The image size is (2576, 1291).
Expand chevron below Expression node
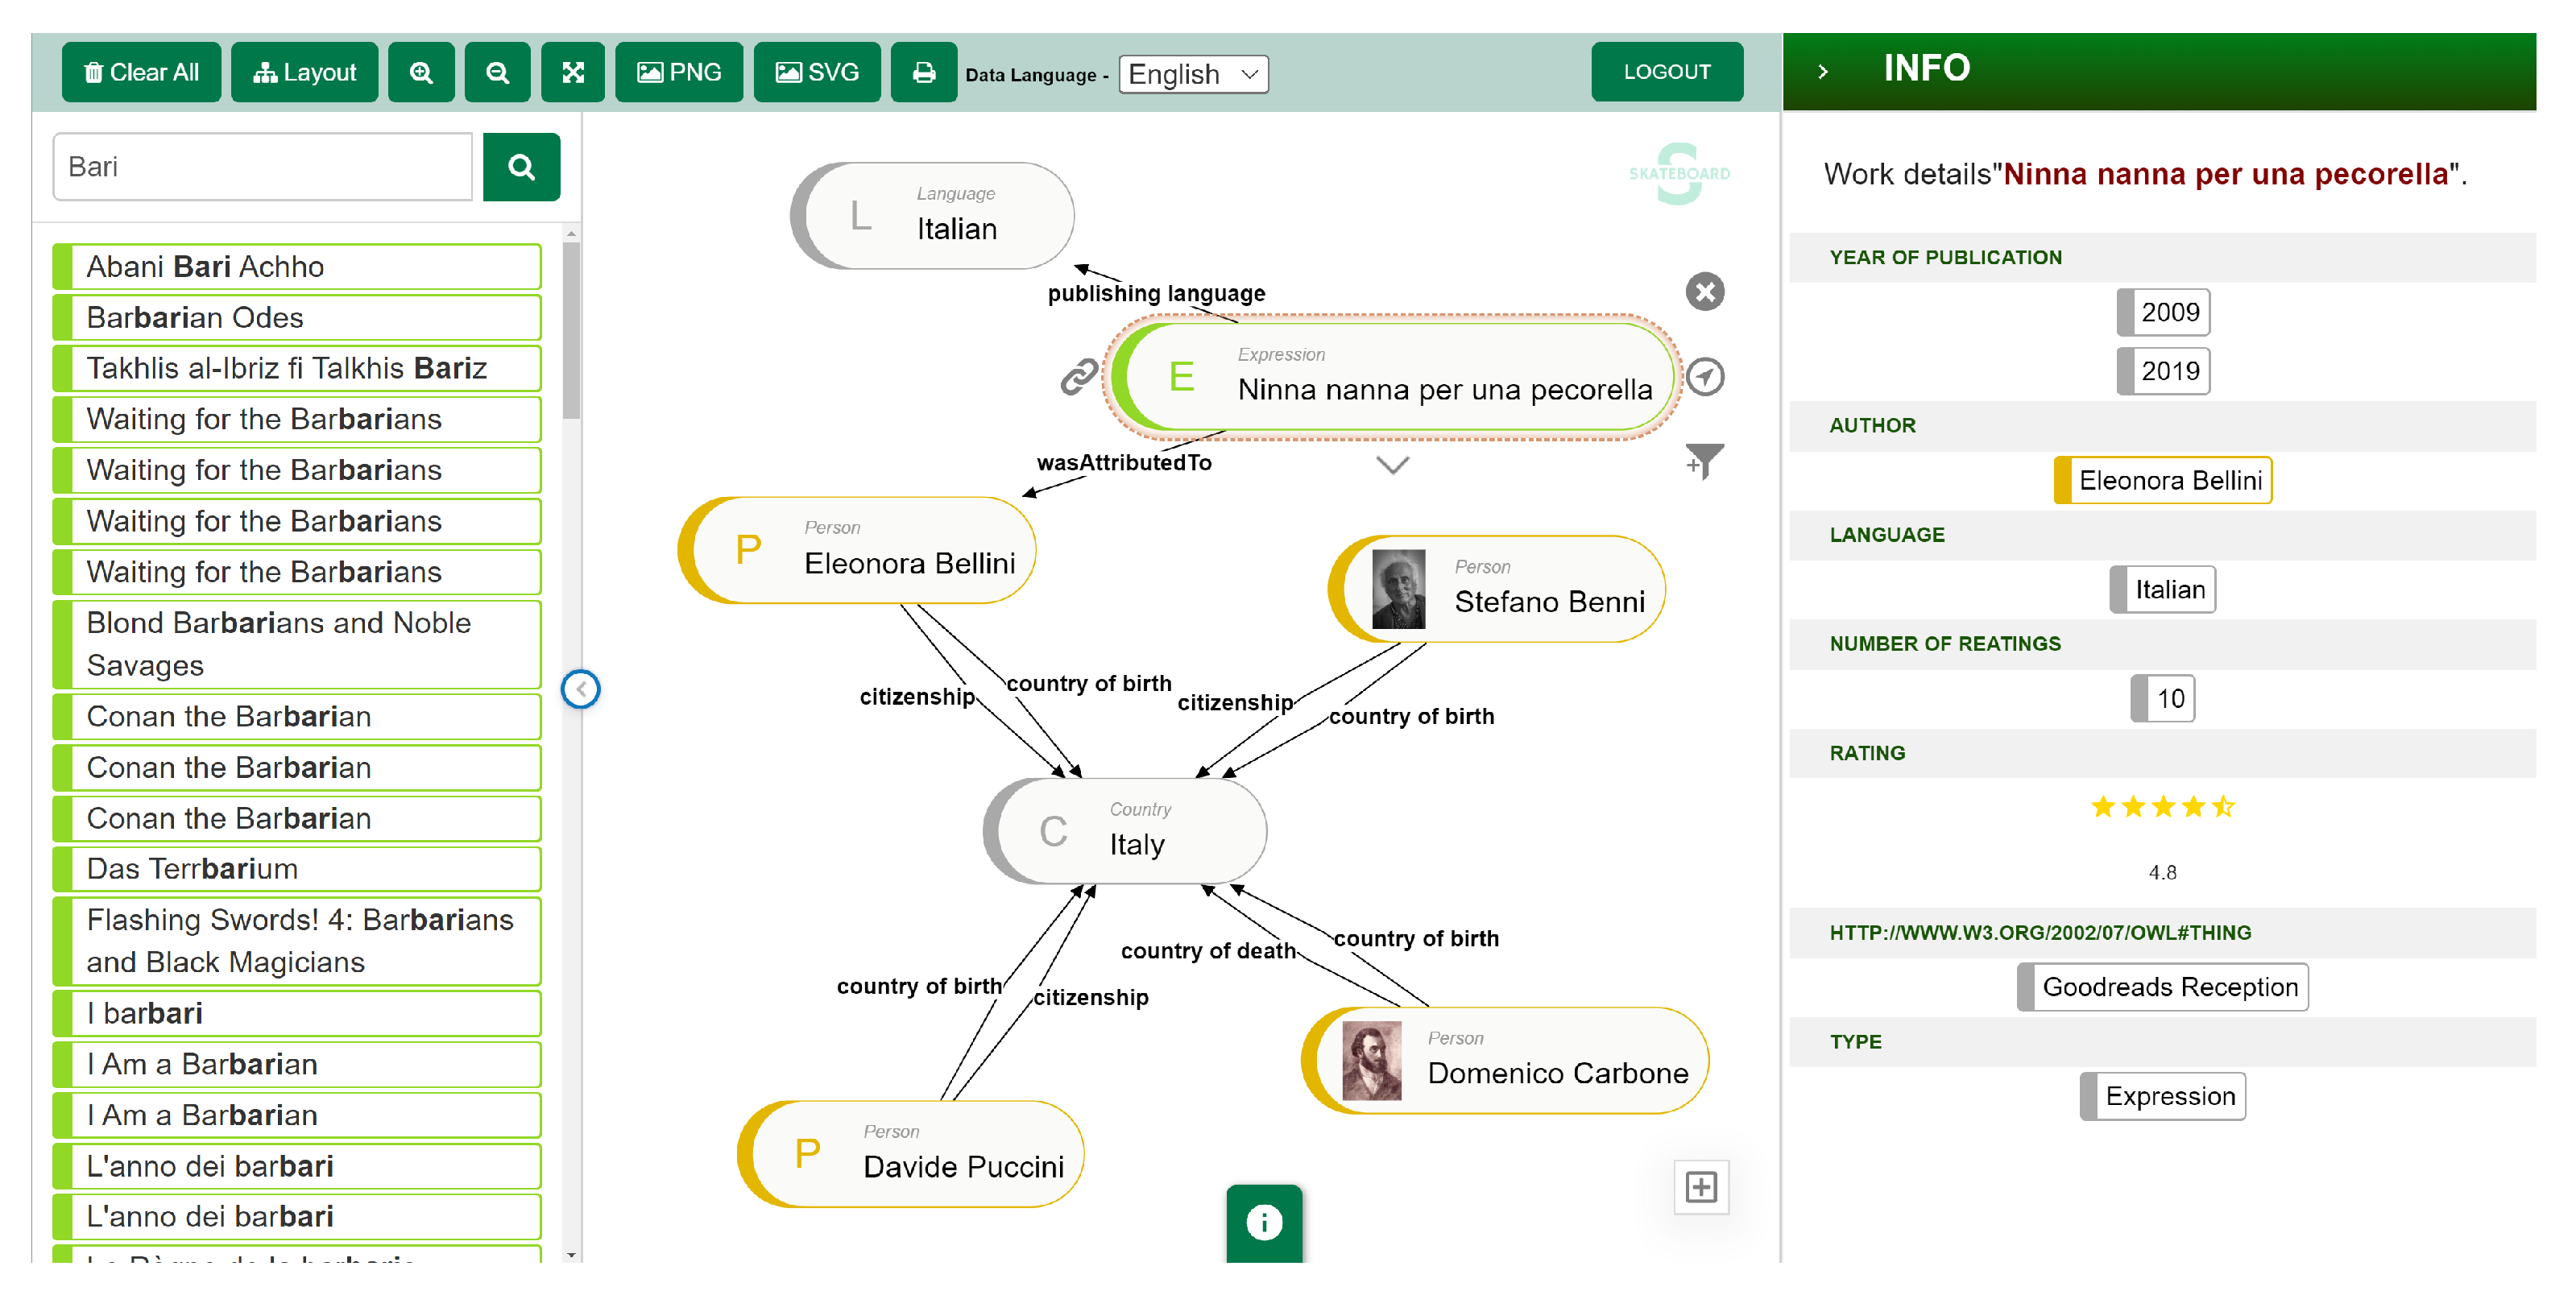click(1392, 465)
